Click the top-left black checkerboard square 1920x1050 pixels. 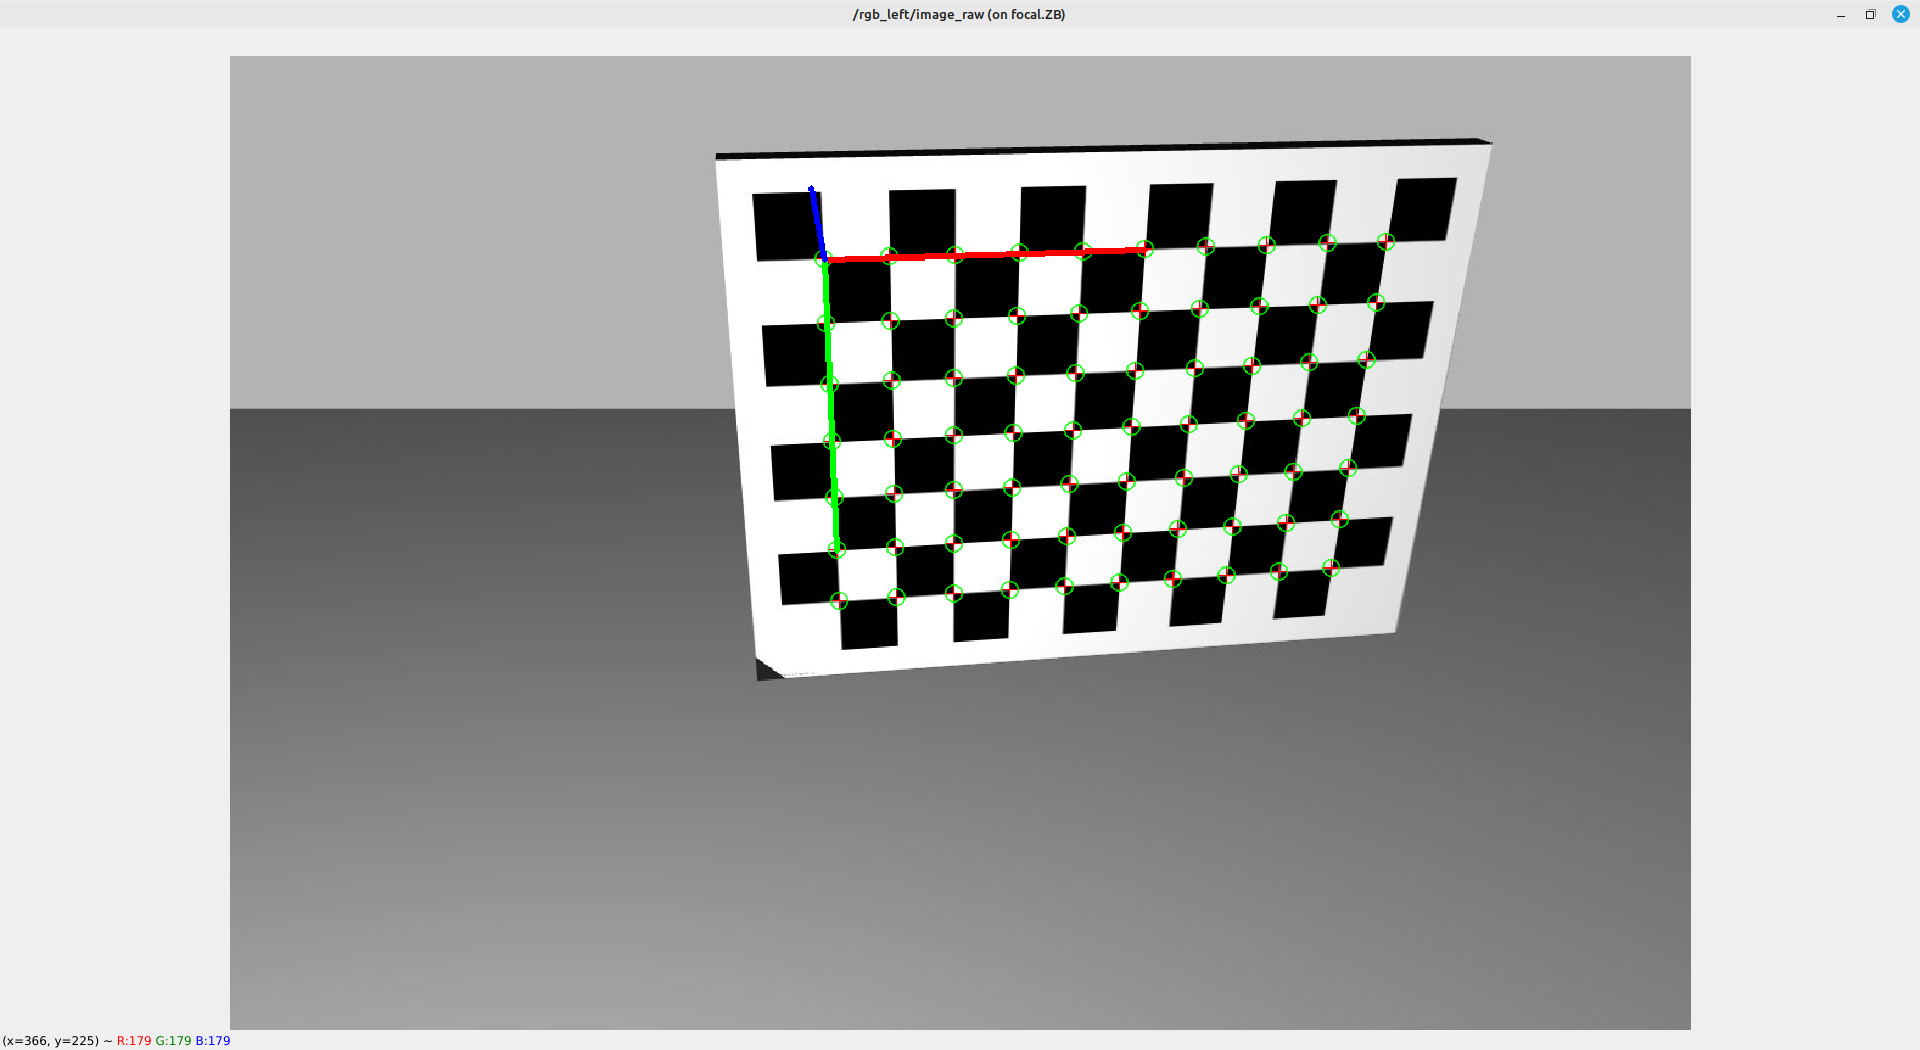[785, 226]
